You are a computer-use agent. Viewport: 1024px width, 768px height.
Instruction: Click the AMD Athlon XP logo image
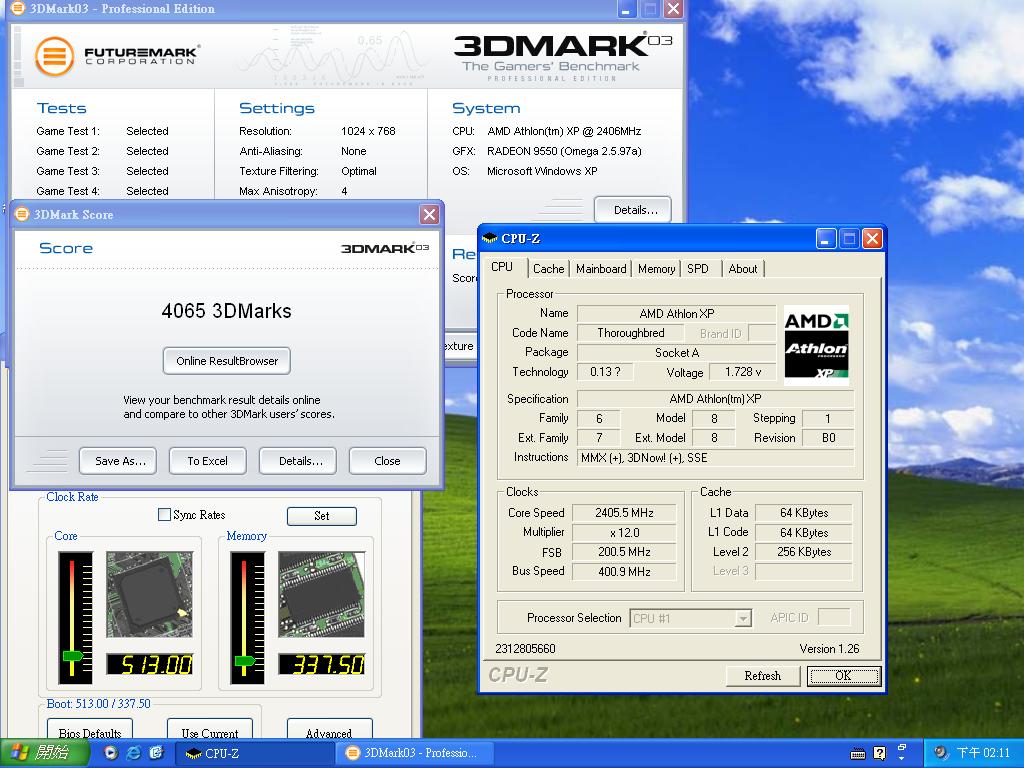point(816,345)
